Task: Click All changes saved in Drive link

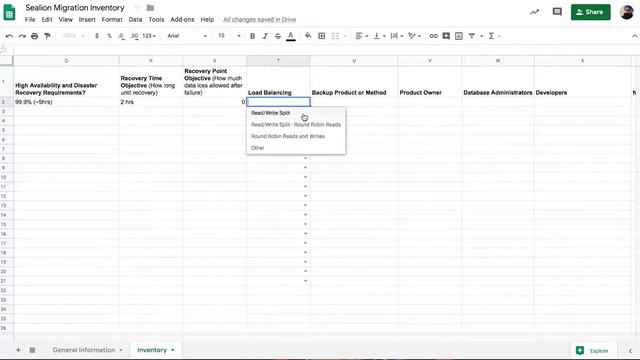Action: (260, 20)
